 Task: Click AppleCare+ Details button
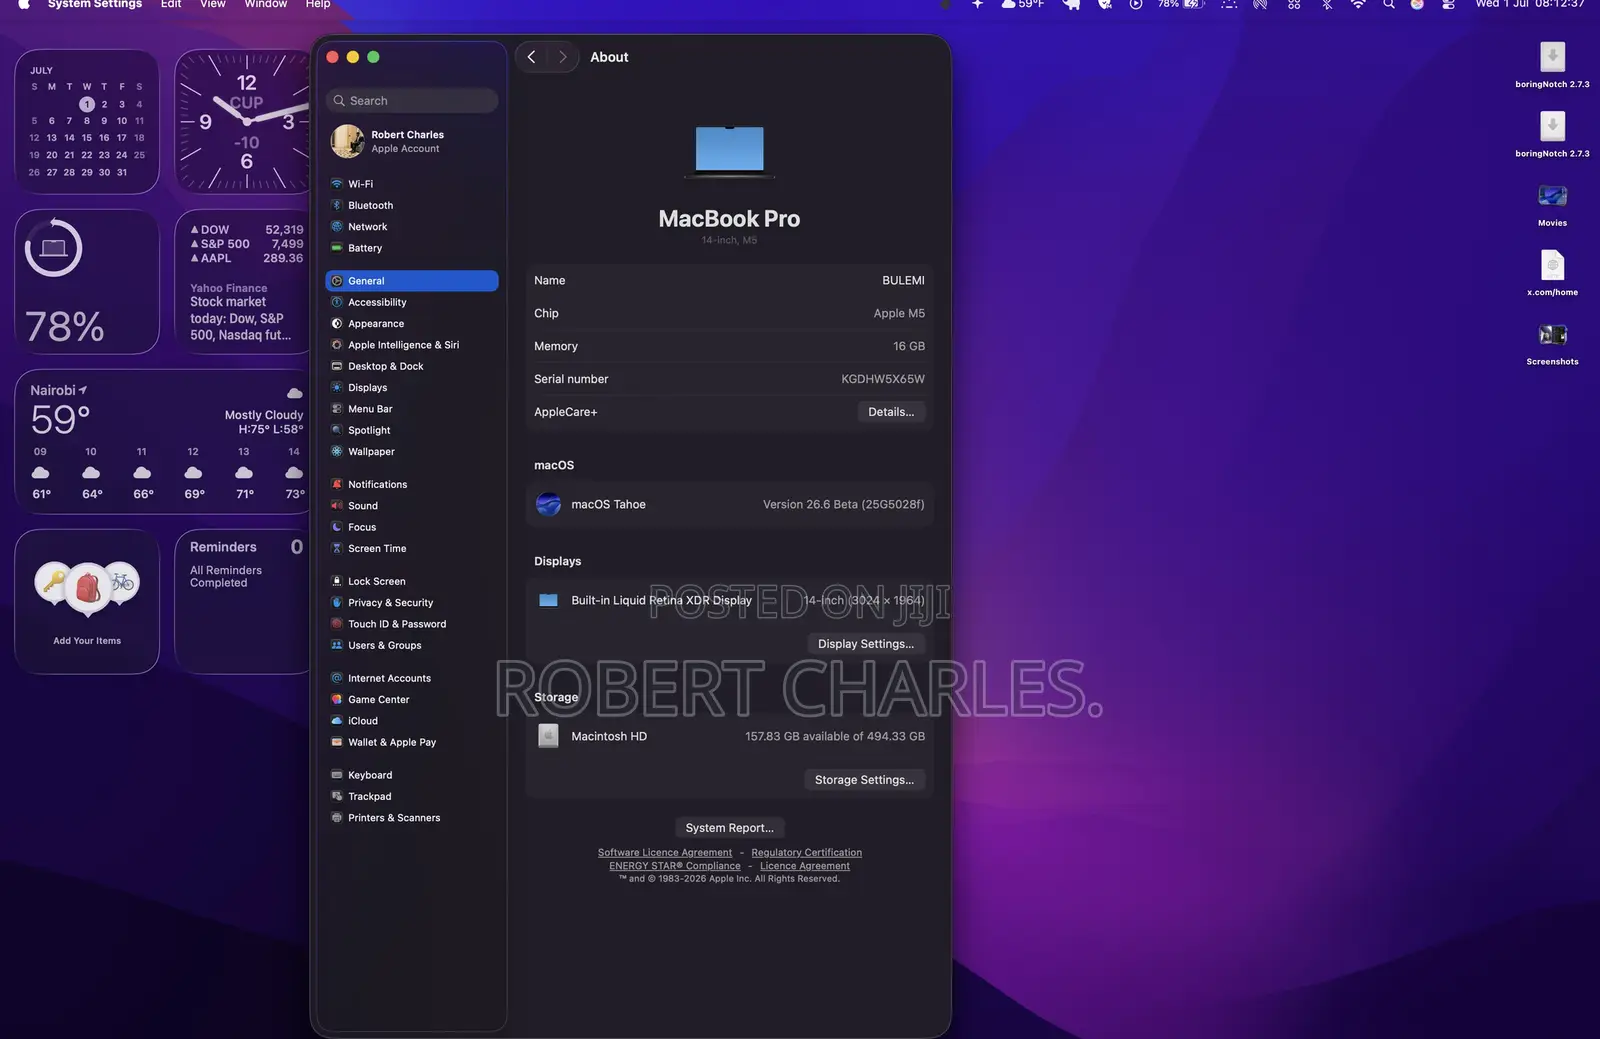click(891, 412)
